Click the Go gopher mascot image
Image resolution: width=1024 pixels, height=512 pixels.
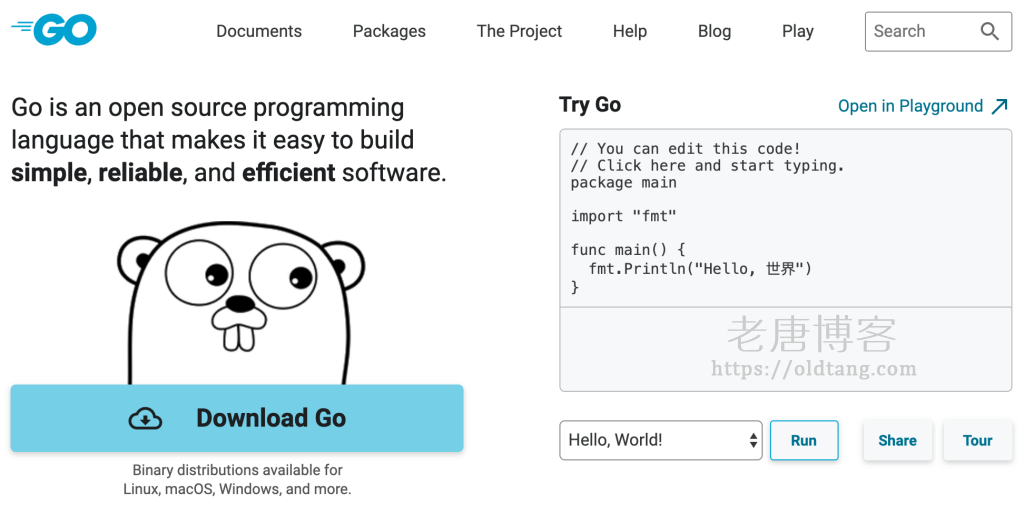tap(241, 302)
